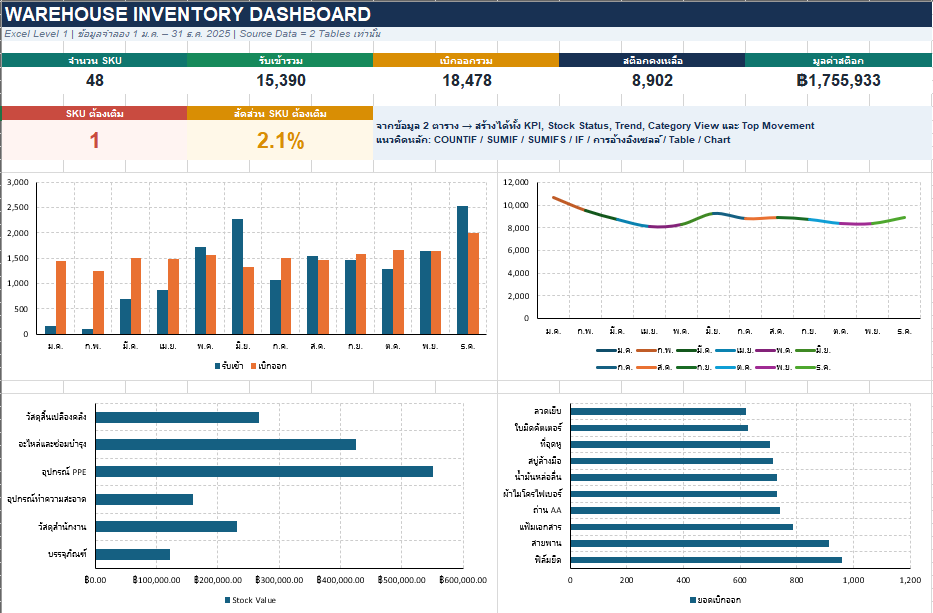The image size is (933, 613).
Task: Select the สายพาน horizontal bar
Action: [699, 543]
